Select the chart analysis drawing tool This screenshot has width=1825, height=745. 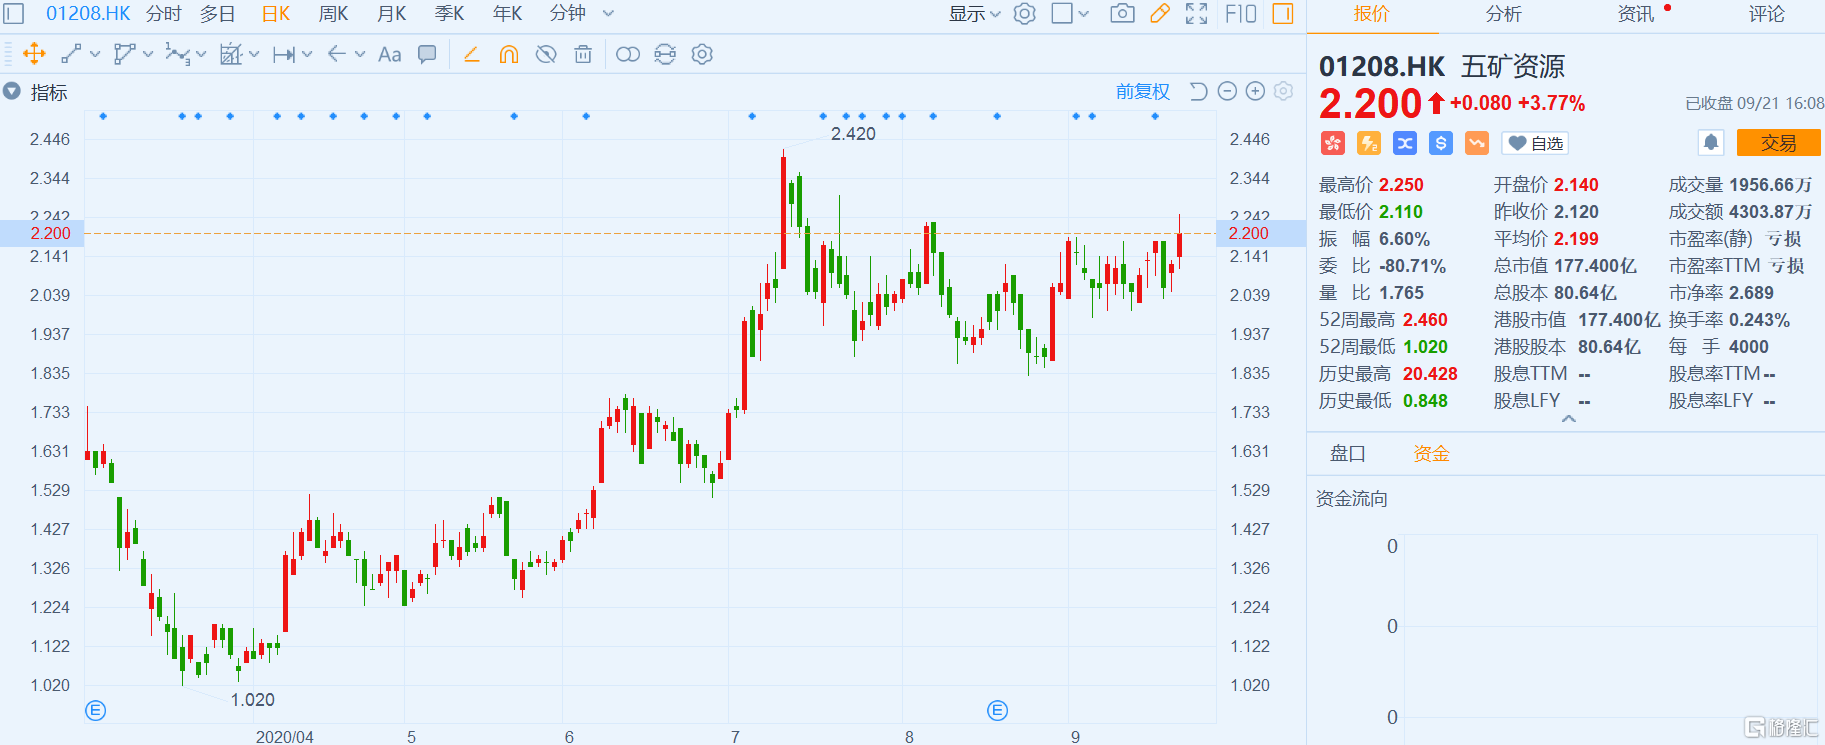point(231,54)
